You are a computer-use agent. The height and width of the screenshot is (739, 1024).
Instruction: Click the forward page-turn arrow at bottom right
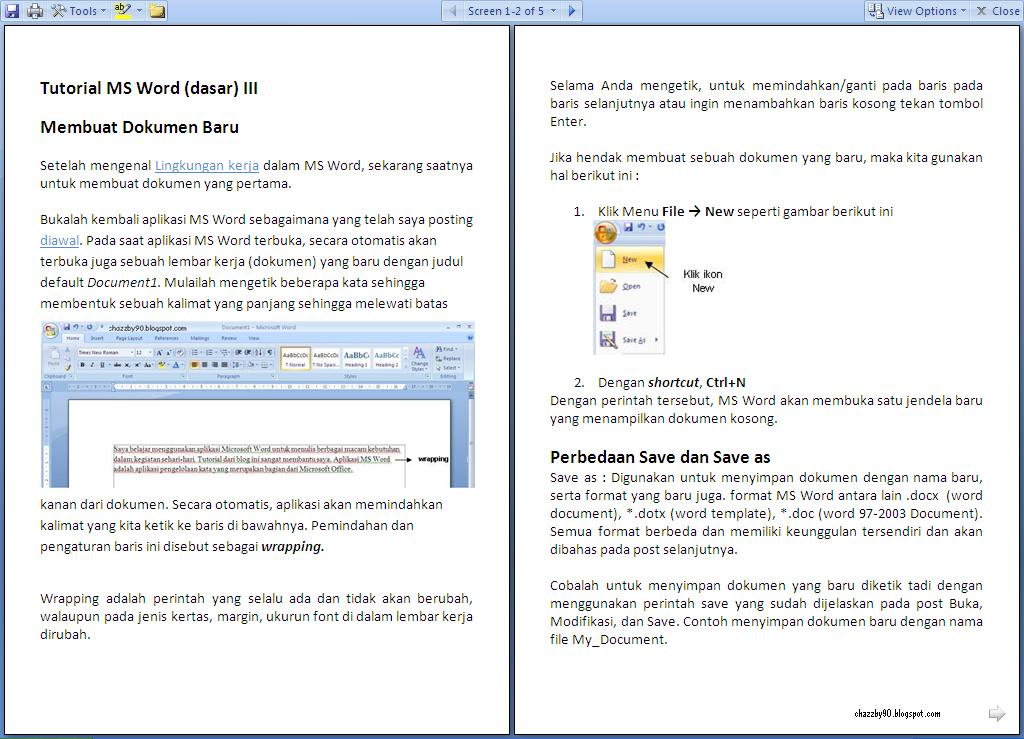(996, 713)
